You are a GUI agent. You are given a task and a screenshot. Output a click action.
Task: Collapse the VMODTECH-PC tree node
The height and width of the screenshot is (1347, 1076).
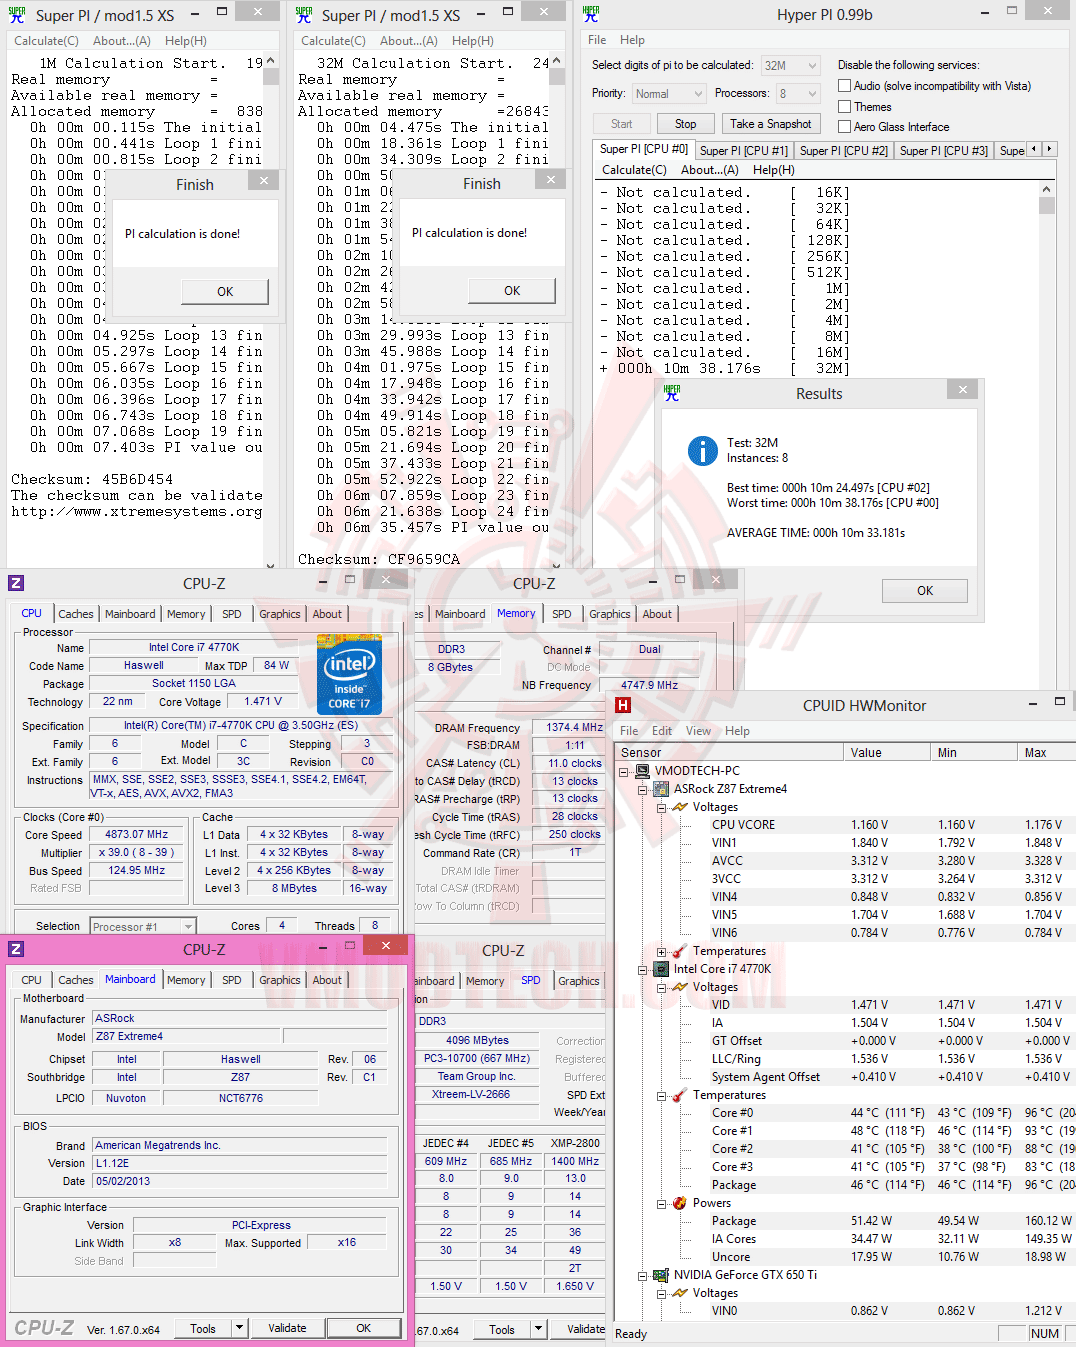point(624,771)
